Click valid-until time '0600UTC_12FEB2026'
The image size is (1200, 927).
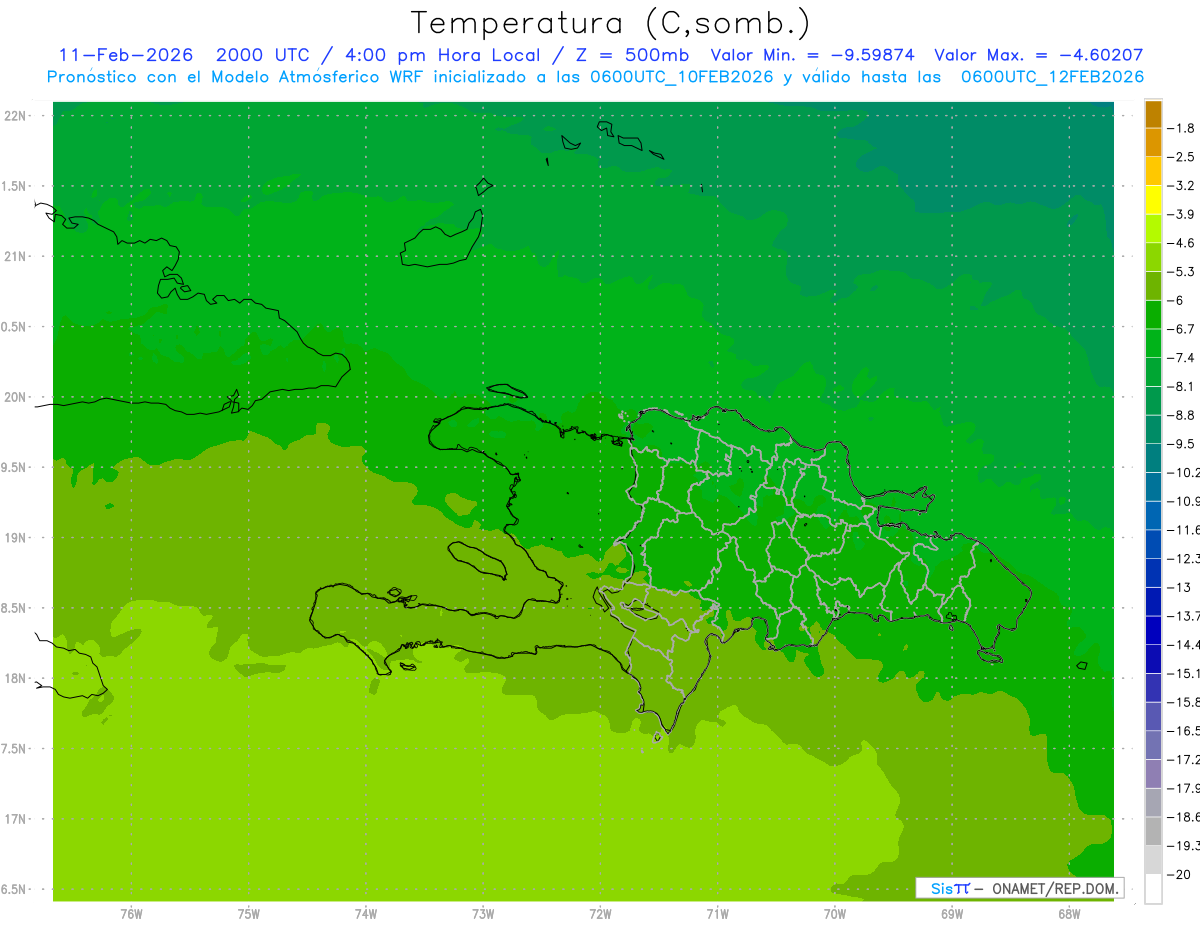click(x=1051, y=77)
